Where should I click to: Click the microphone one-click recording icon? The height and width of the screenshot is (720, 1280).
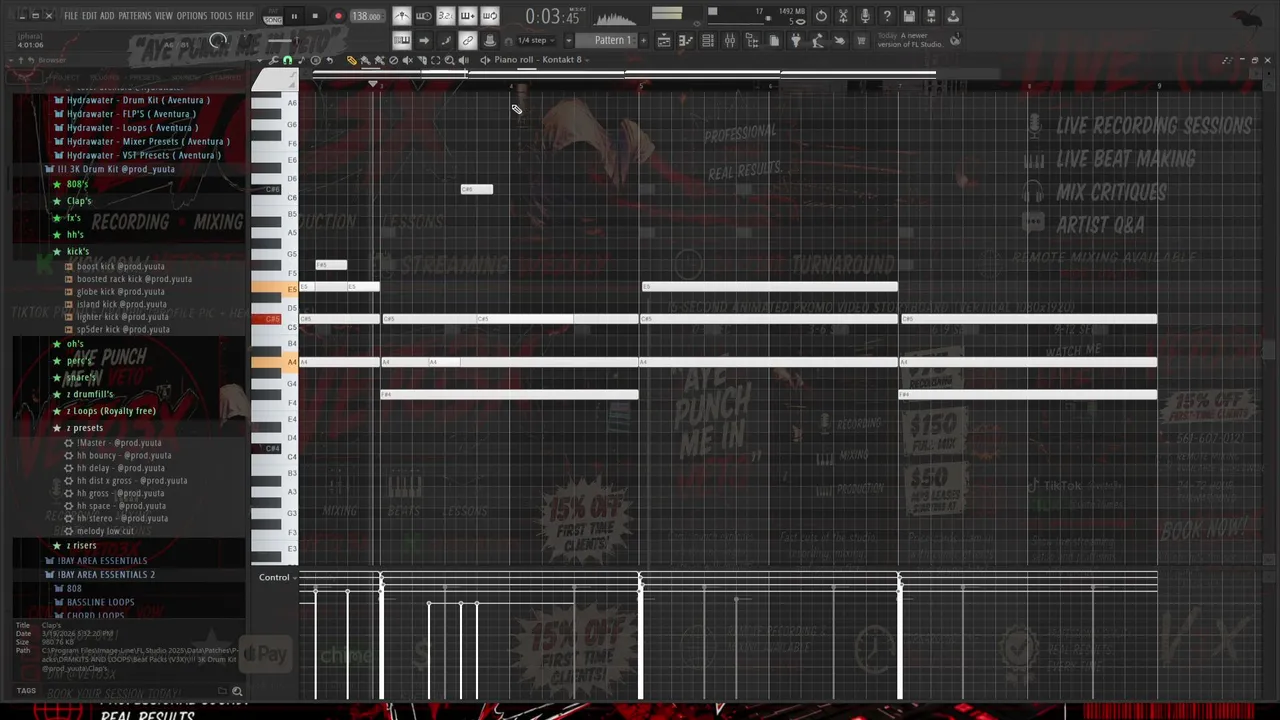click(x=865, y=16)
